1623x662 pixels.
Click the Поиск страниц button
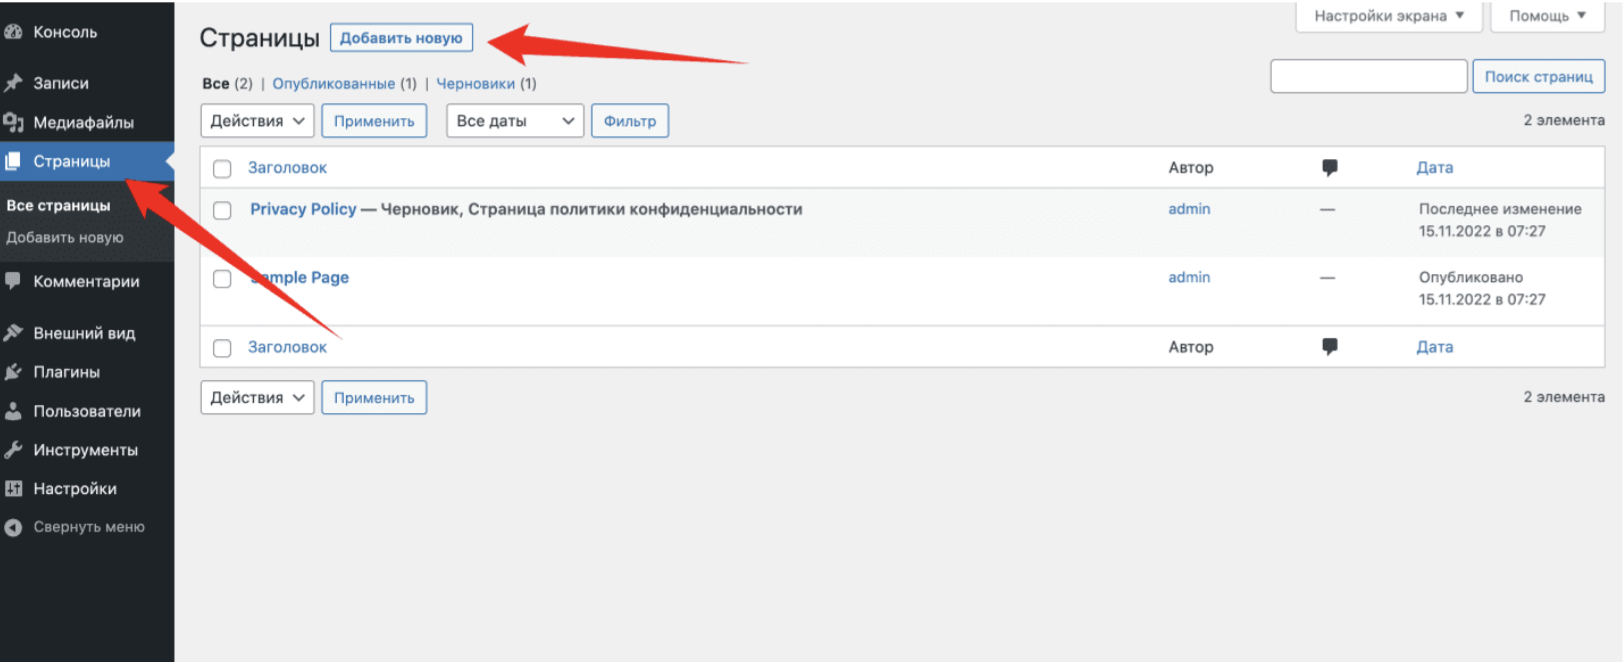(x=1538, y=76)
